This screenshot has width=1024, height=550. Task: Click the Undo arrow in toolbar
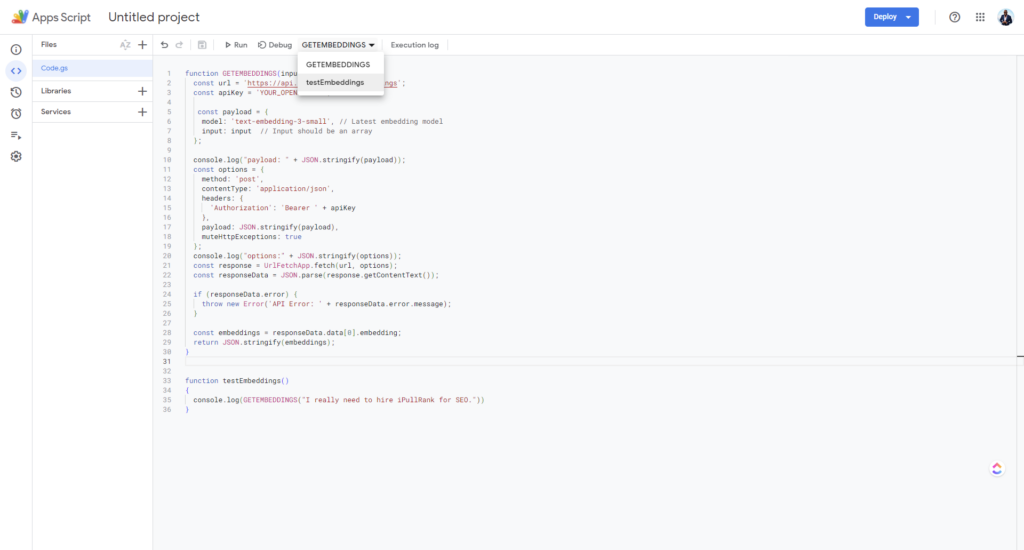165,45
